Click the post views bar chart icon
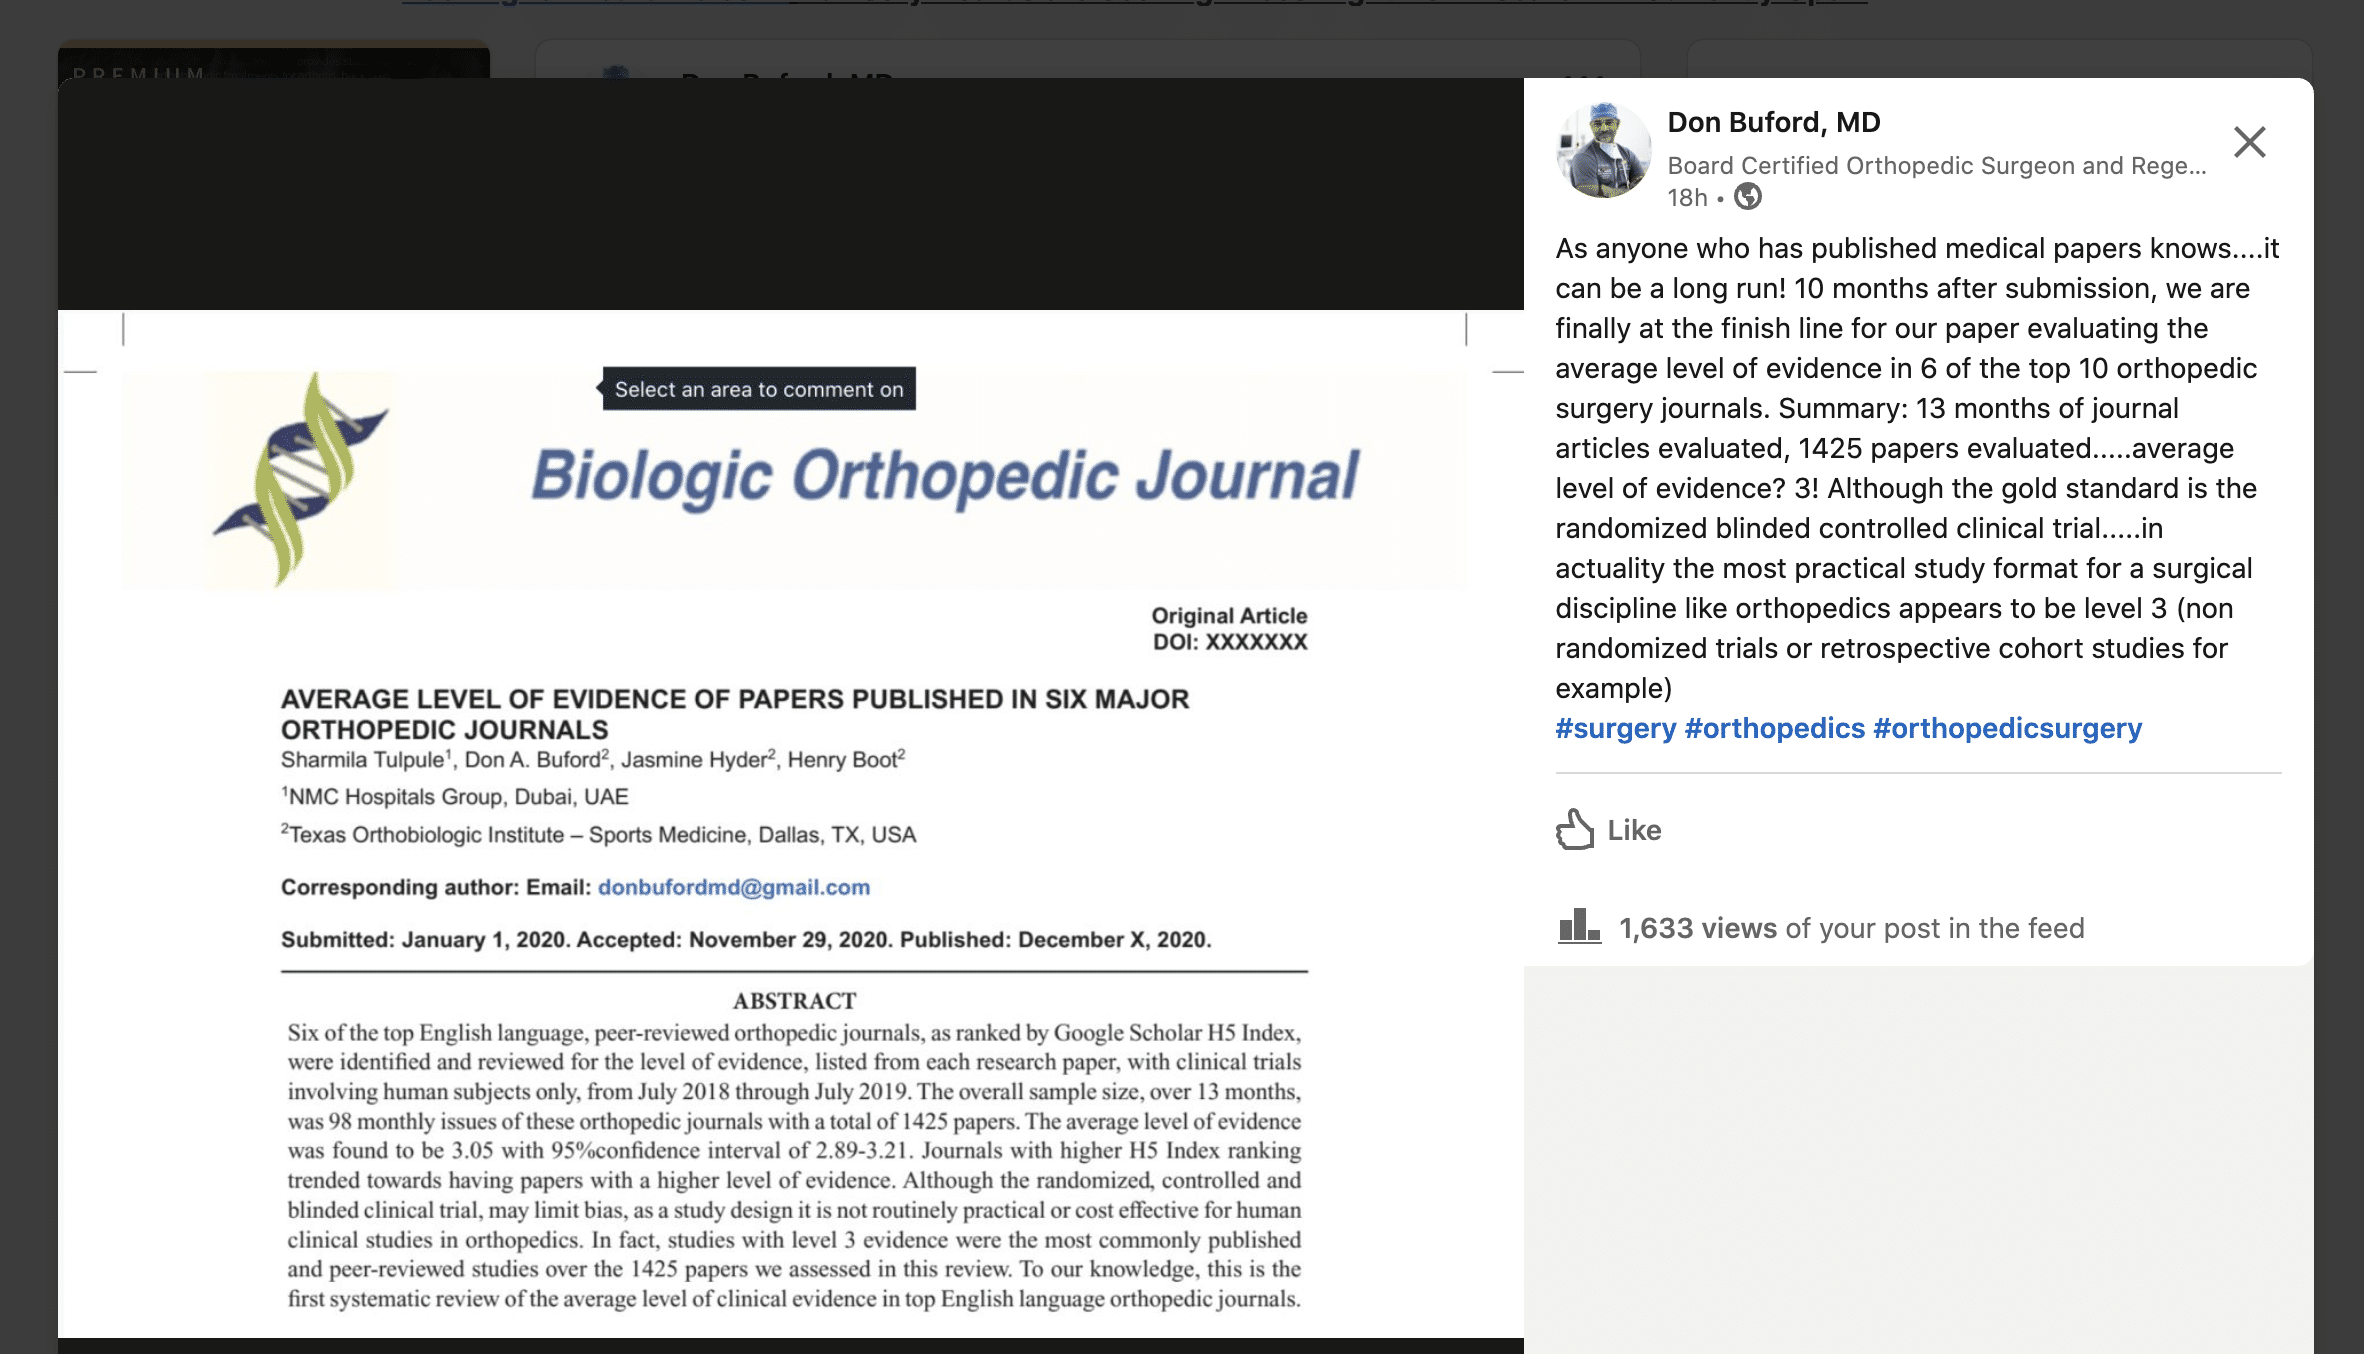Screen dimensions: 2364x1354 point(1579,926)
